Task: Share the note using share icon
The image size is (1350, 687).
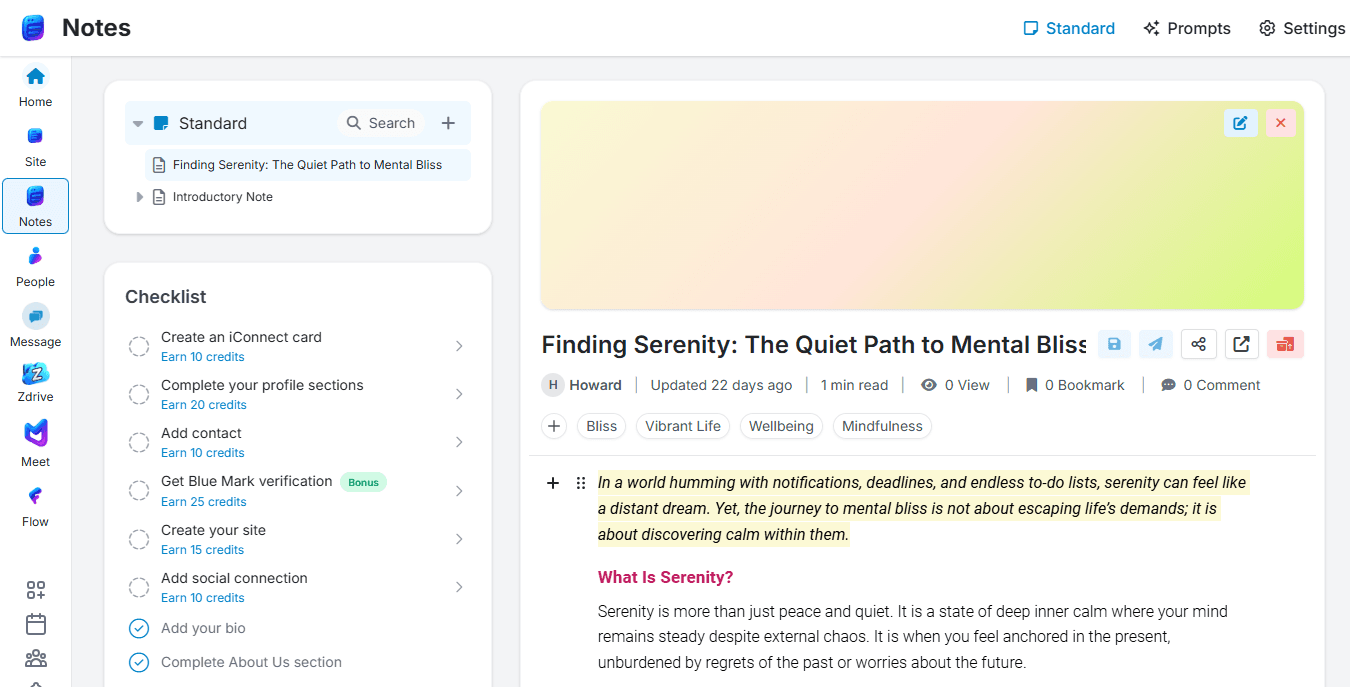Action: click(x=1198, y=344)
